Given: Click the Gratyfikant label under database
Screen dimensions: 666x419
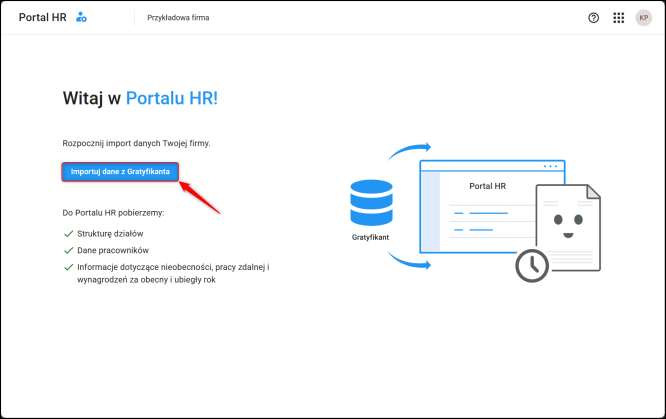Looking at the screenshot, I should (x=370, y=237).
